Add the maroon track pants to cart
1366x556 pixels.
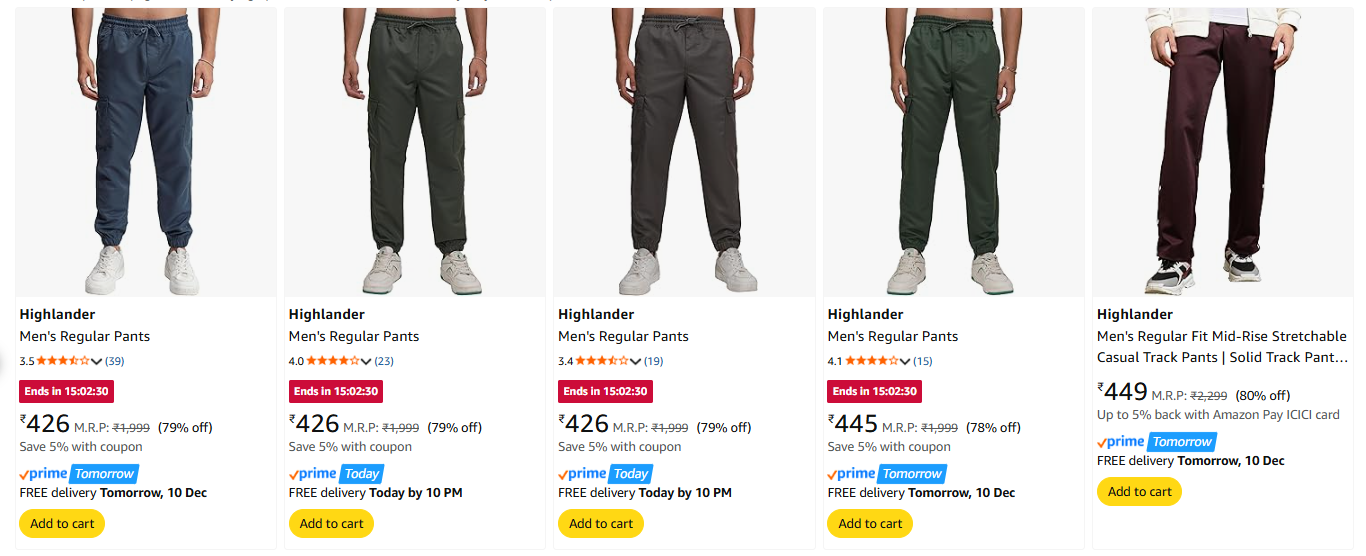(x=1139, y=491)
